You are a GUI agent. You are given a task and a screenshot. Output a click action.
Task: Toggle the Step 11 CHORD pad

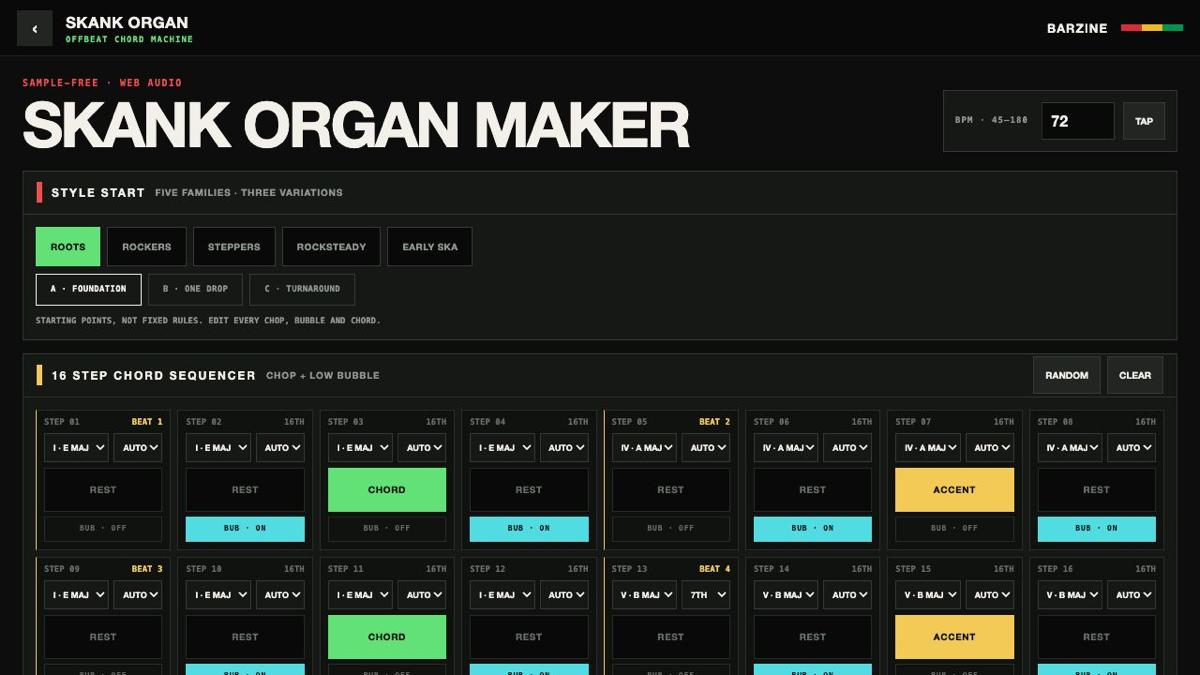click(387, 637)
